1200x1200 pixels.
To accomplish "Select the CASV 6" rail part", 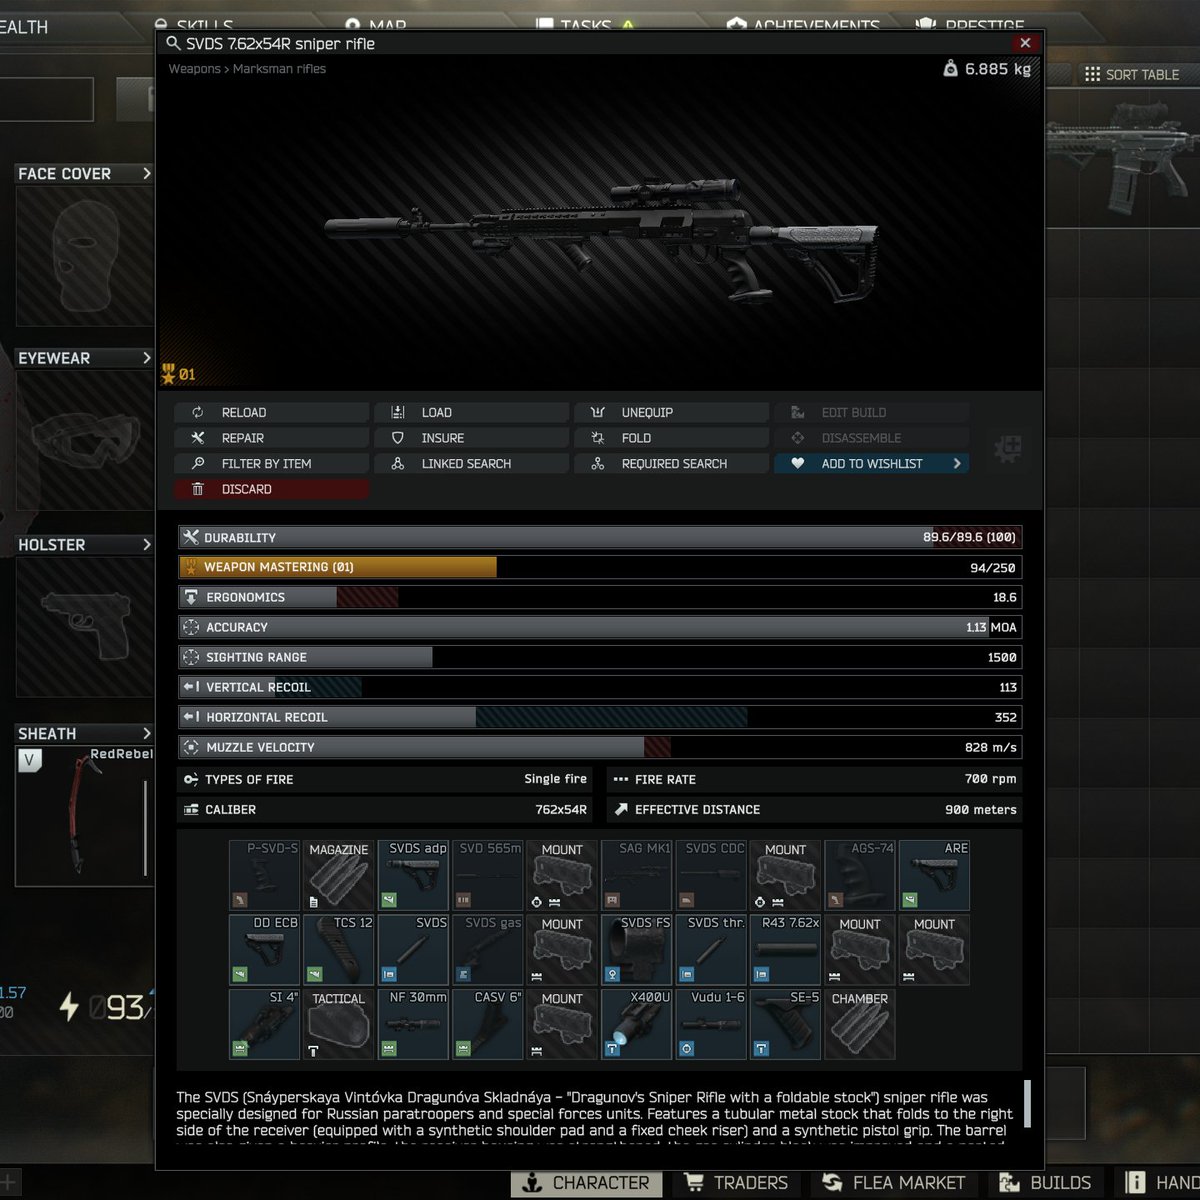I will (x=488, y=1024).
